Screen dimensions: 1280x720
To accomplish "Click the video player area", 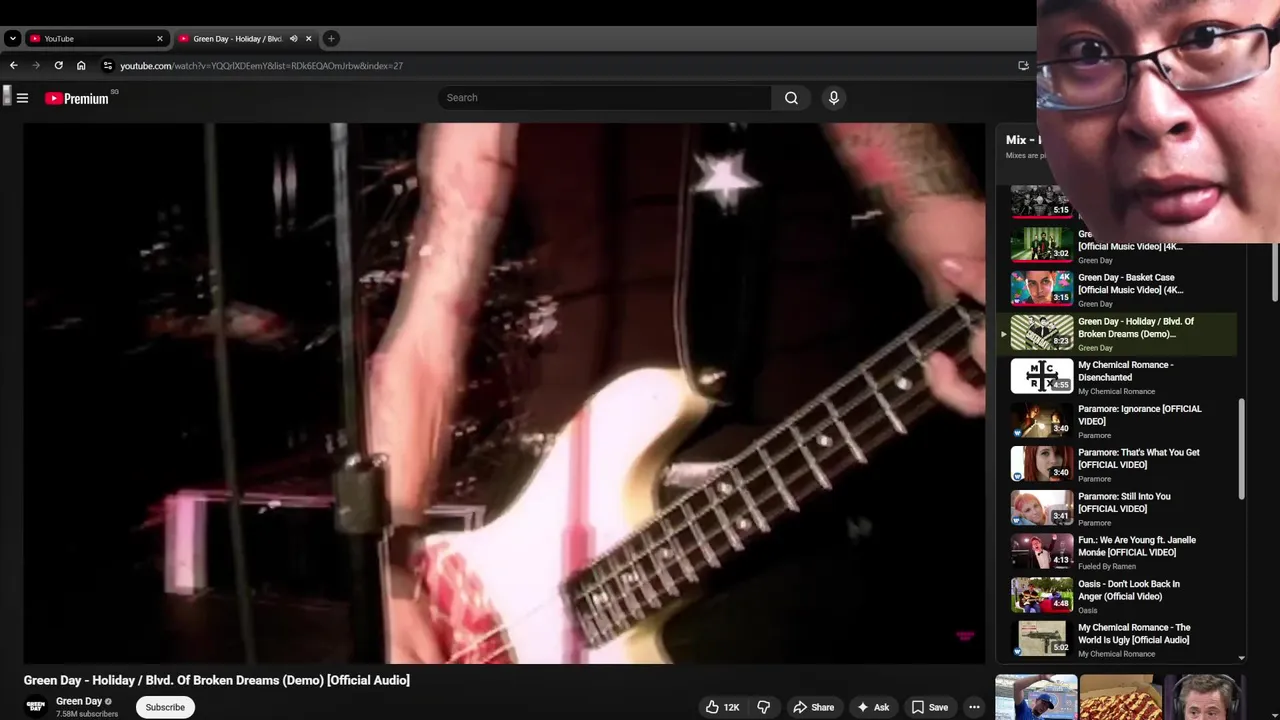I will [x=504, y=393].
